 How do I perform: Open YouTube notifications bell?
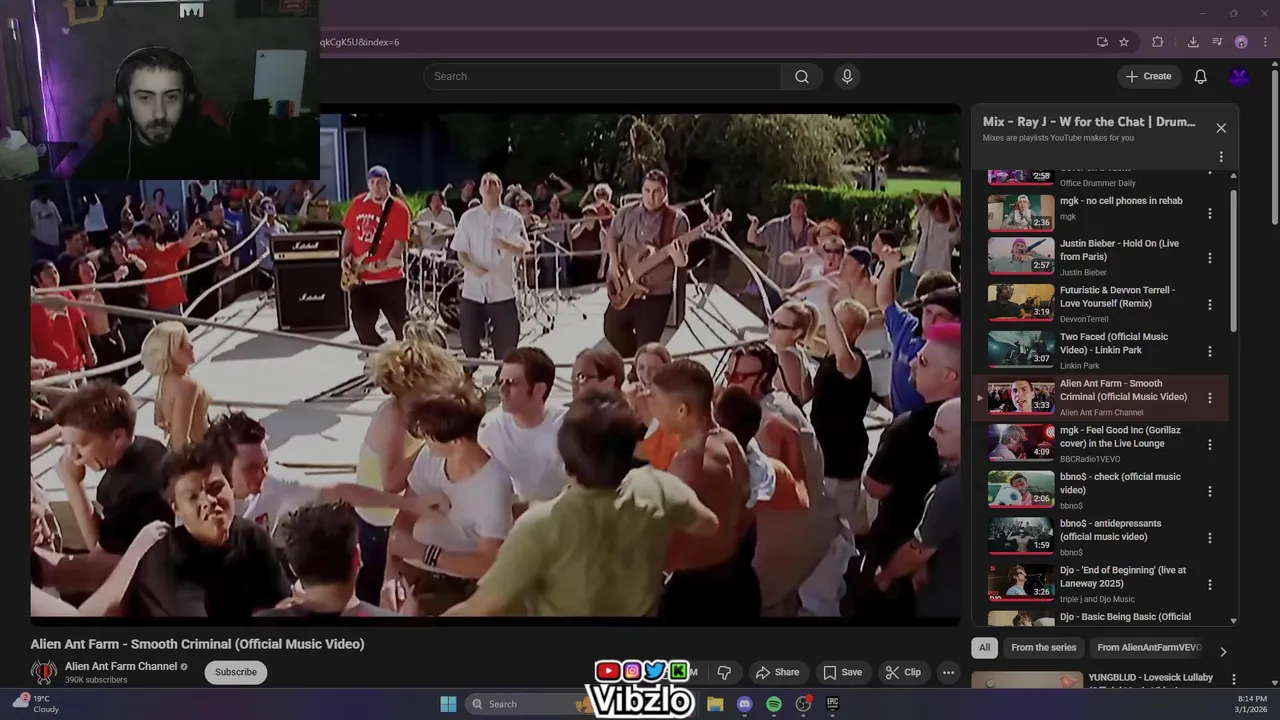pyautogui.click(x=1200, y=76)
